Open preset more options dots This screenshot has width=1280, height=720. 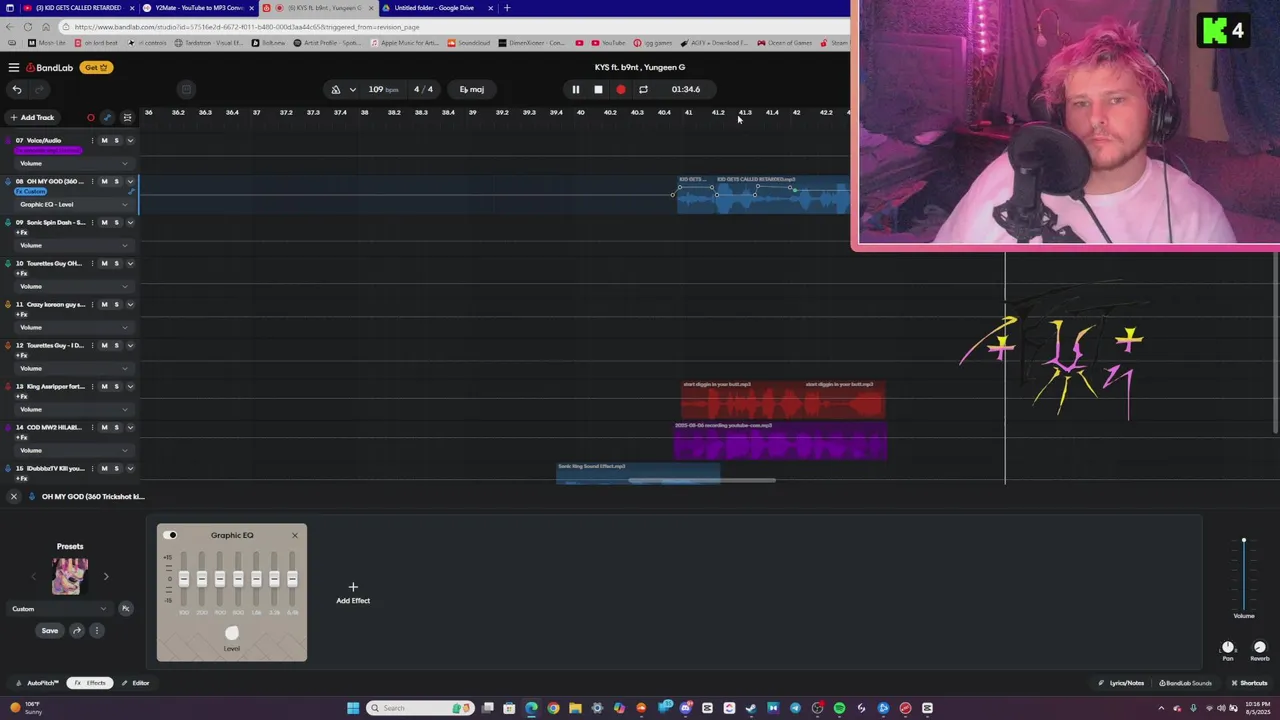[97, 630]
